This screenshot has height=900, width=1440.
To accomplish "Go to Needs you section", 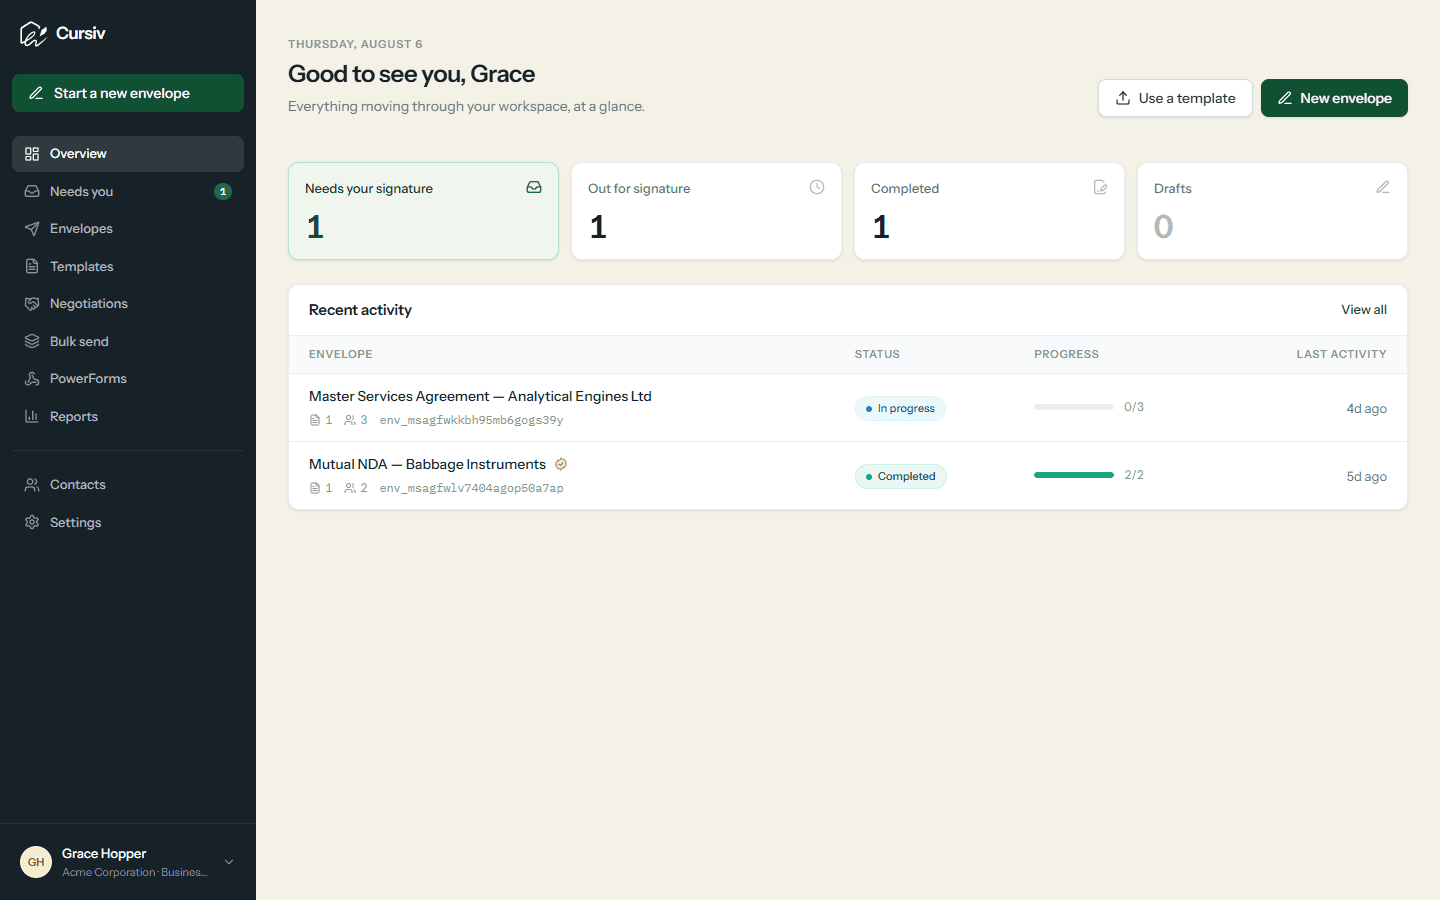I will pyautogui.click(x=128, y=191).
